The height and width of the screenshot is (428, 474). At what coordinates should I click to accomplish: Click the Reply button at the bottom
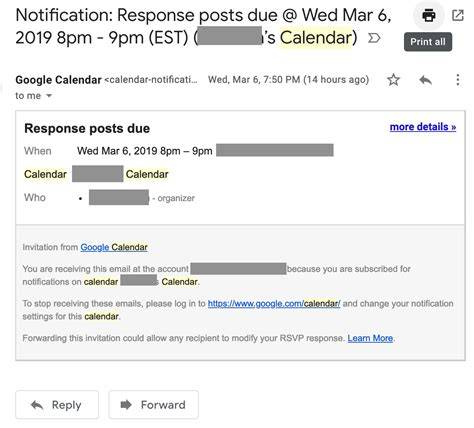(57, 405)
